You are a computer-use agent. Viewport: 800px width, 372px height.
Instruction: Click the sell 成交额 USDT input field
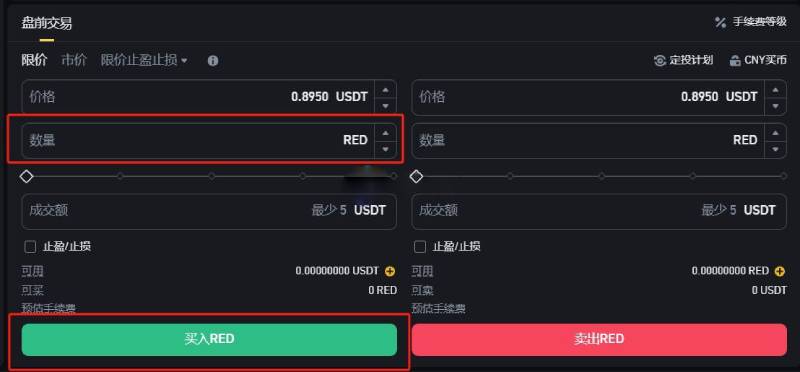point(599,211)
